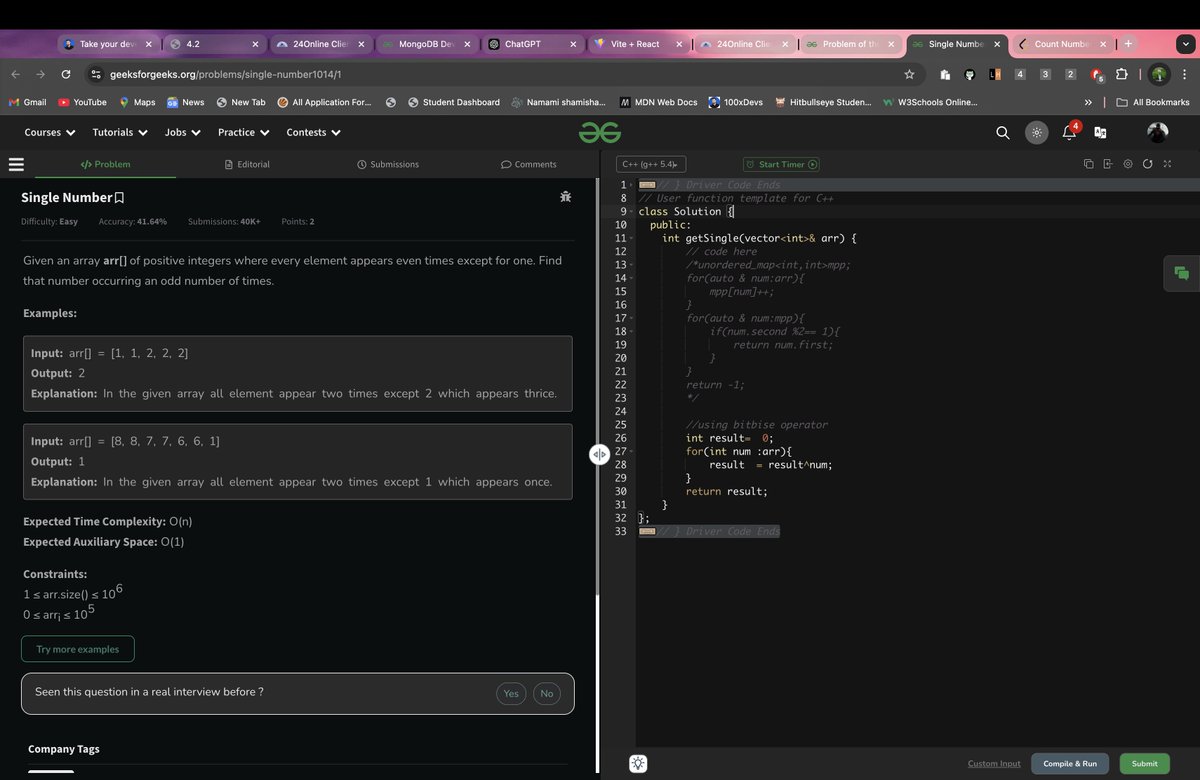The image size is (1200, 780).
Task: Open the Student Dashboard bookmark
Action: [x=453, y=102]
